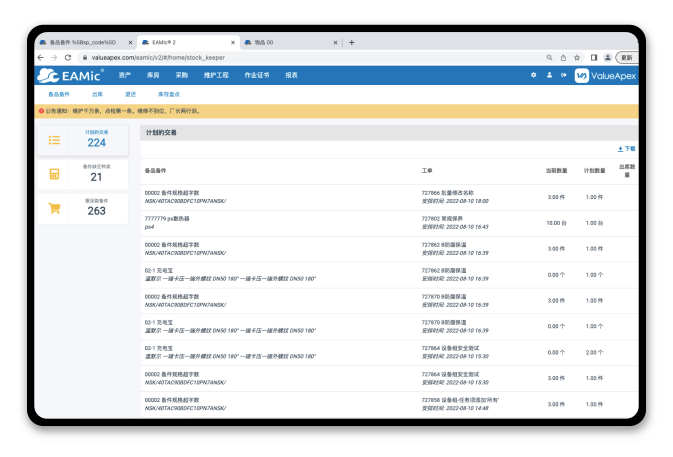Switch to the 出库 tab
This screenshot has height=457, width=673.
tap(97, 94)
